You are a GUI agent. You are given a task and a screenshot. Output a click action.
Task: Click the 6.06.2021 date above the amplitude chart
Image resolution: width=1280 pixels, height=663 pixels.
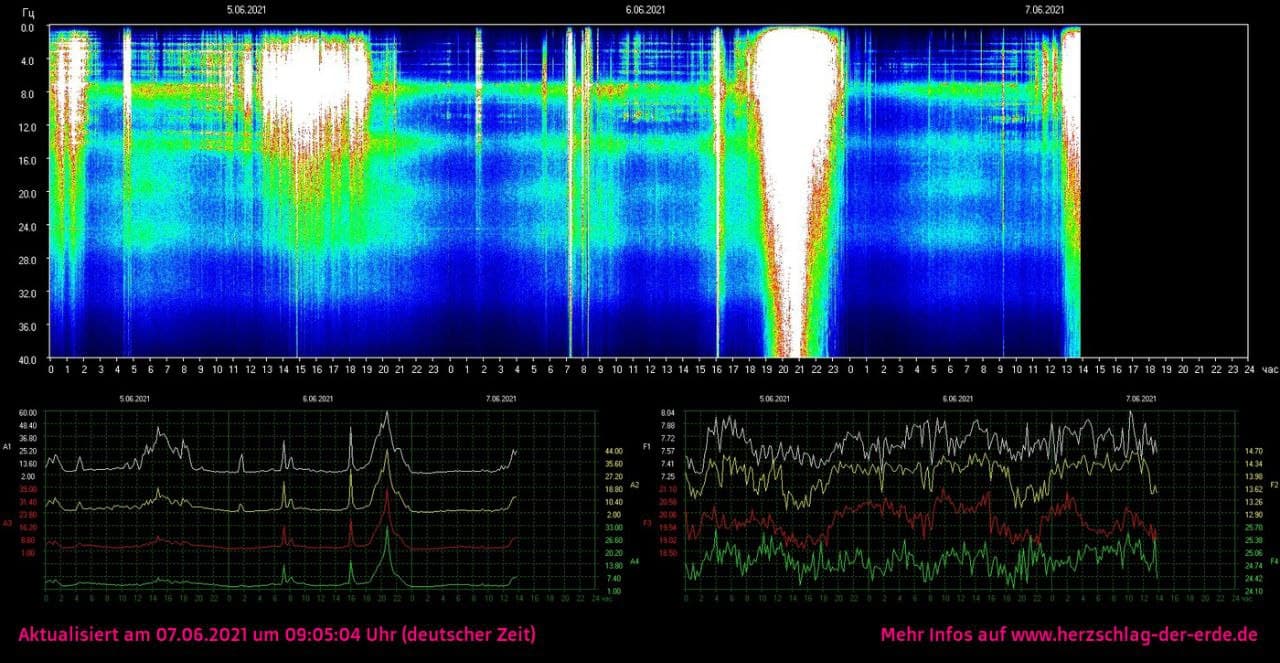tap(318, 398)
